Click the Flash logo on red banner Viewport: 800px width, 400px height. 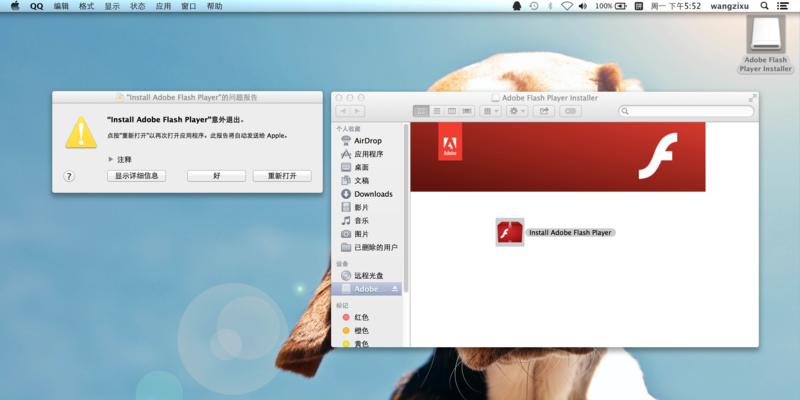[658, 156]
